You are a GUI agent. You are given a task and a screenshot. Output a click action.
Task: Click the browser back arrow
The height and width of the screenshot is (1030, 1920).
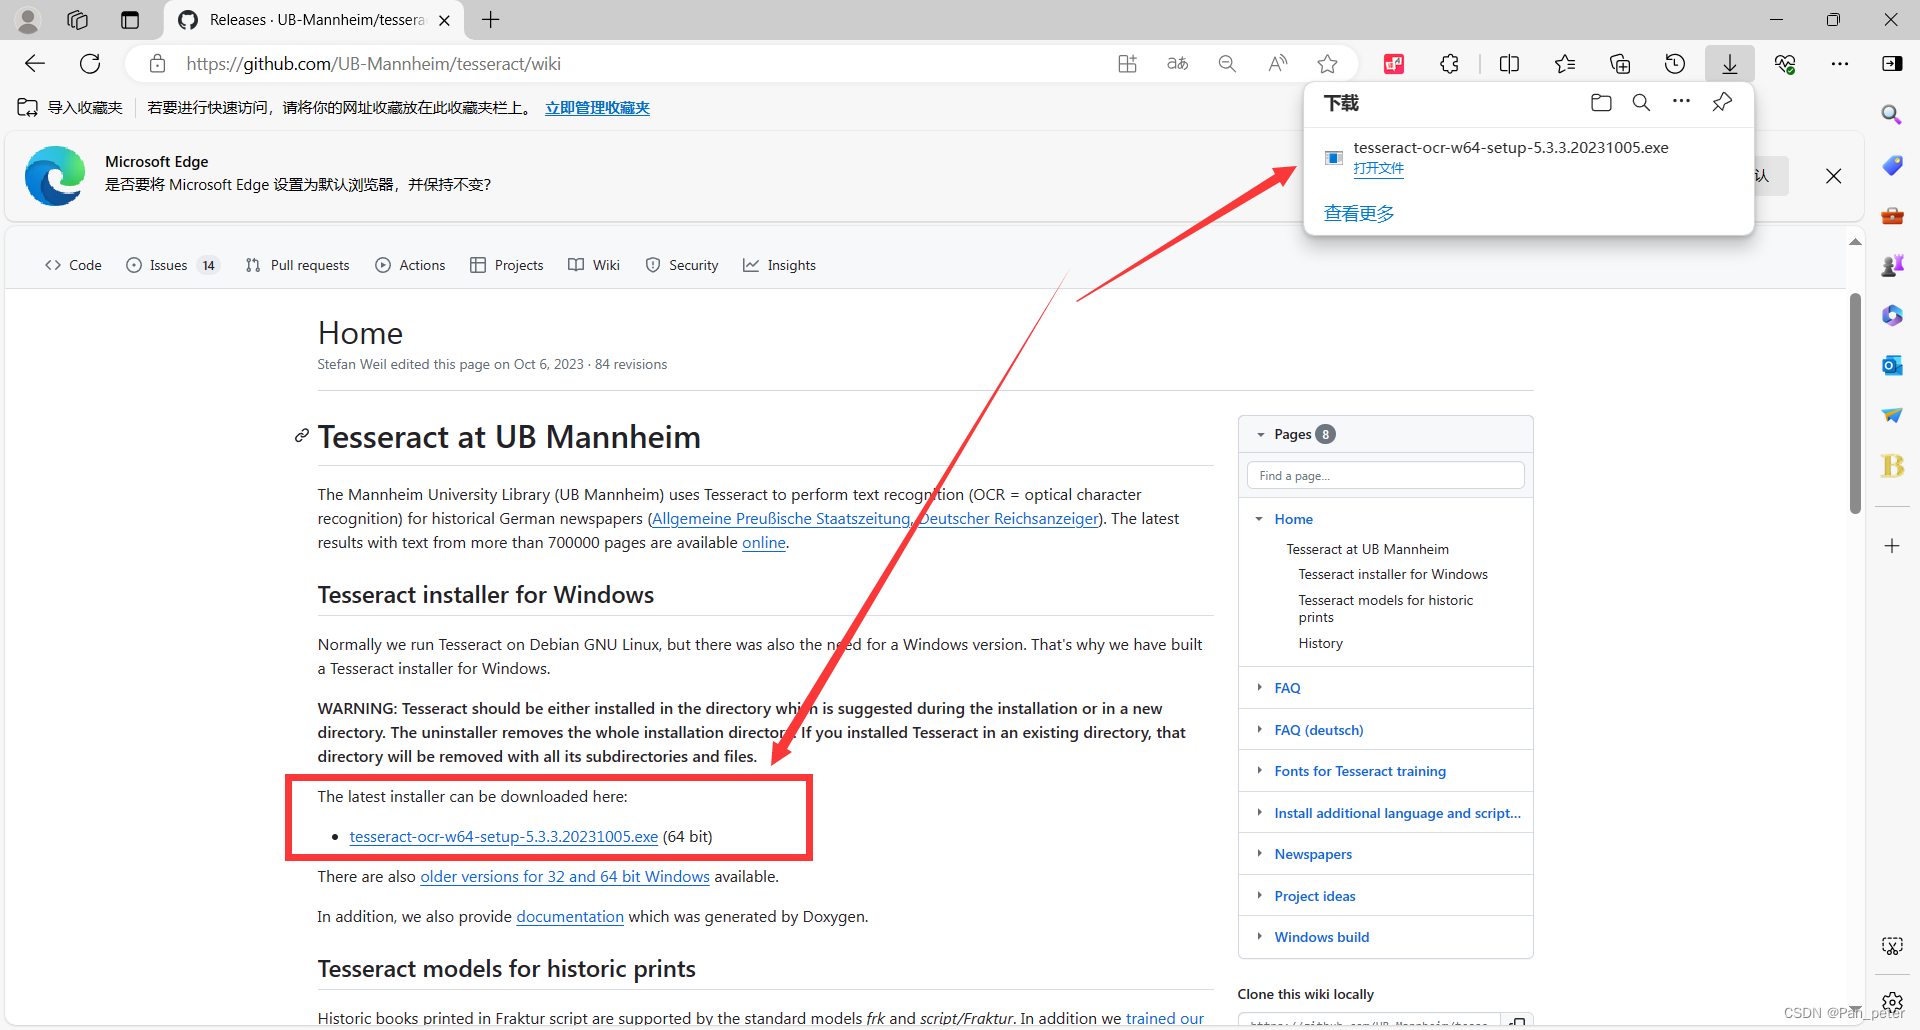click(35, 64)
